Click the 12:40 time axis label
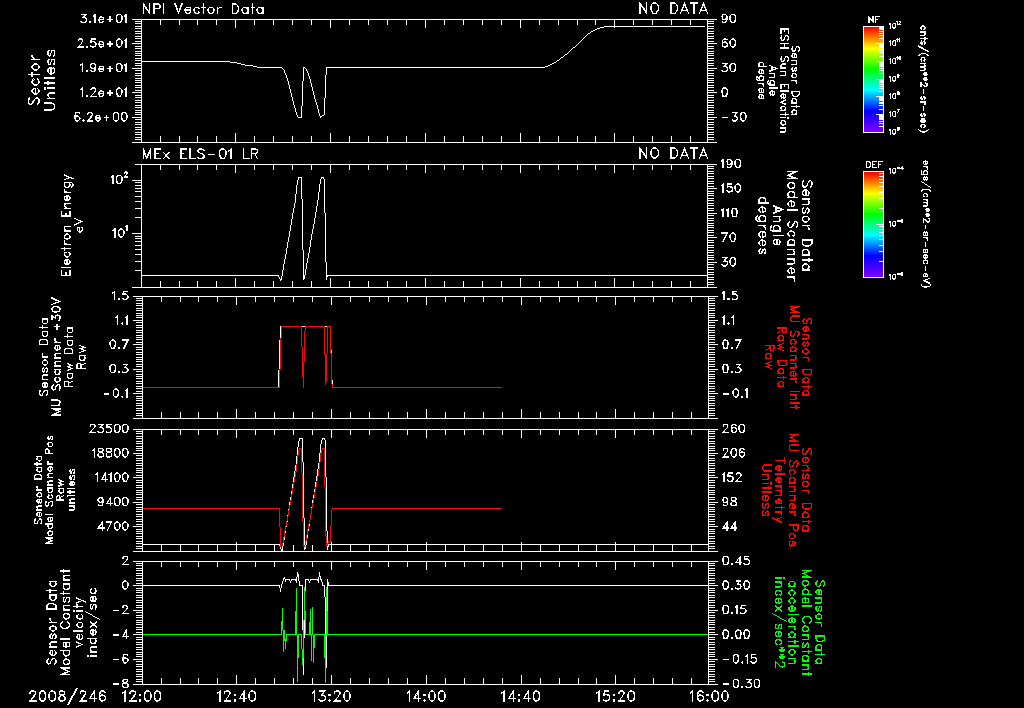Screen dimensions: 1024x708 (236, 696)
